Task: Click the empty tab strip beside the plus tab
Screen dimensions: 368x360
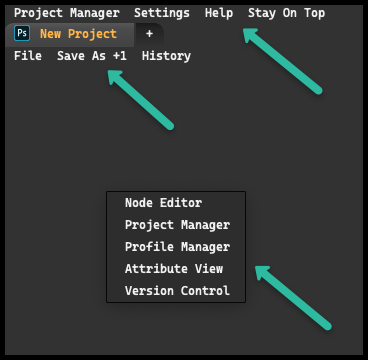Action: (x=263, y=35)
